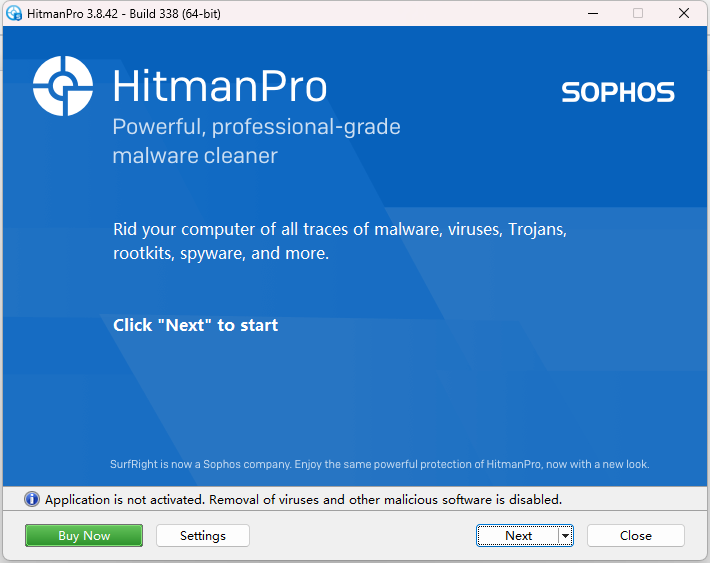Open Settings
The height and width of the screenshot is (563, 710).
tap(203, 535)
